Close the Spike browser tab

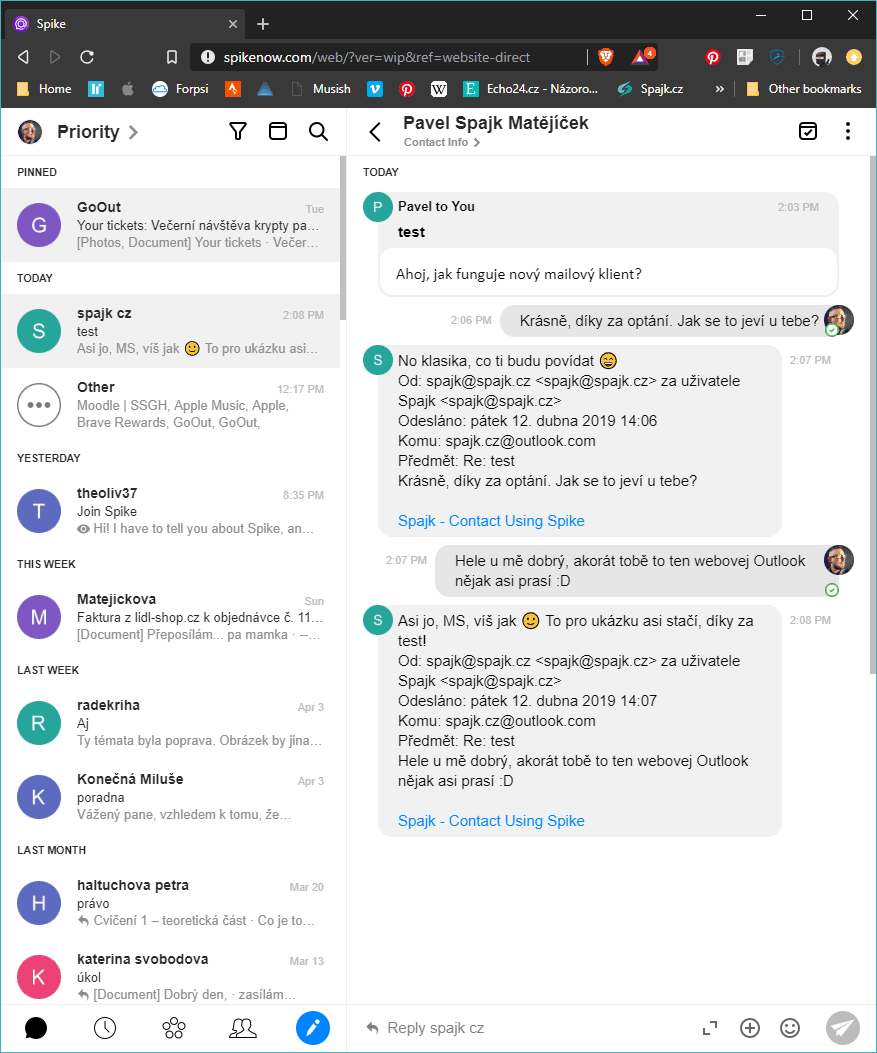pyautogui.click(x=232, y=24)
